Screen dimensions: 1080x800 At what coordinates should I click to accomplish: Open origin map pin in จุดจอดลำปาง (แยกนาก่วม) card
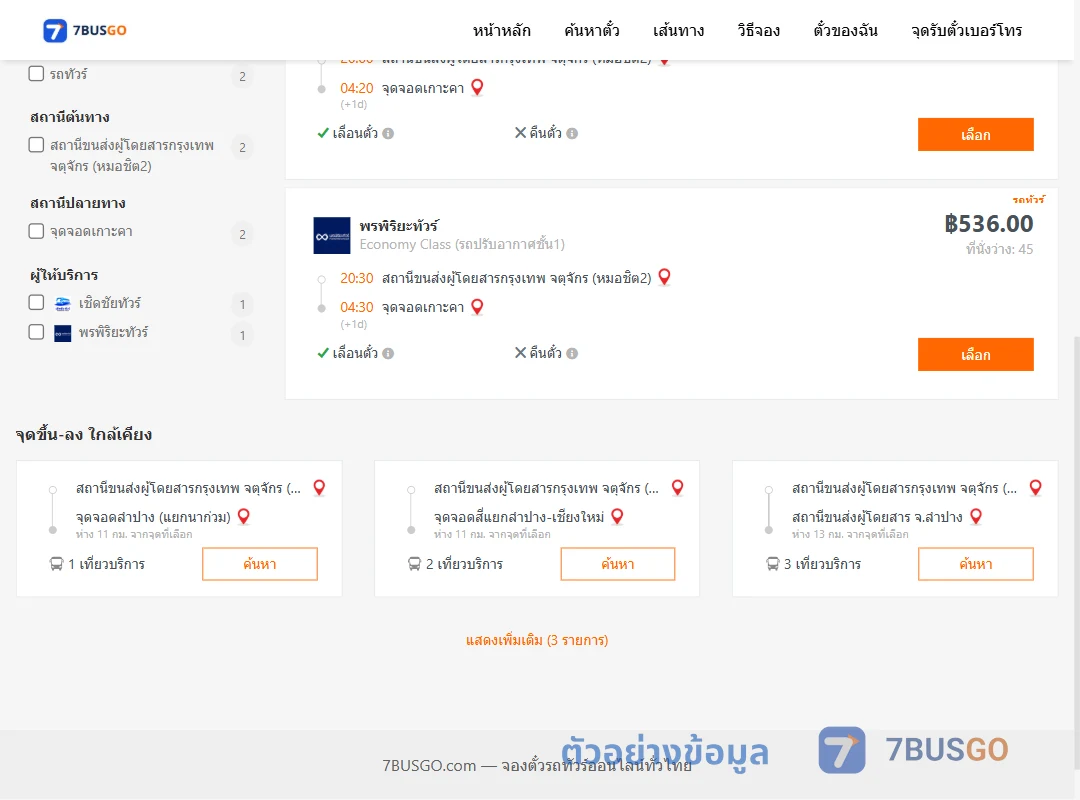tap(319, 487)
